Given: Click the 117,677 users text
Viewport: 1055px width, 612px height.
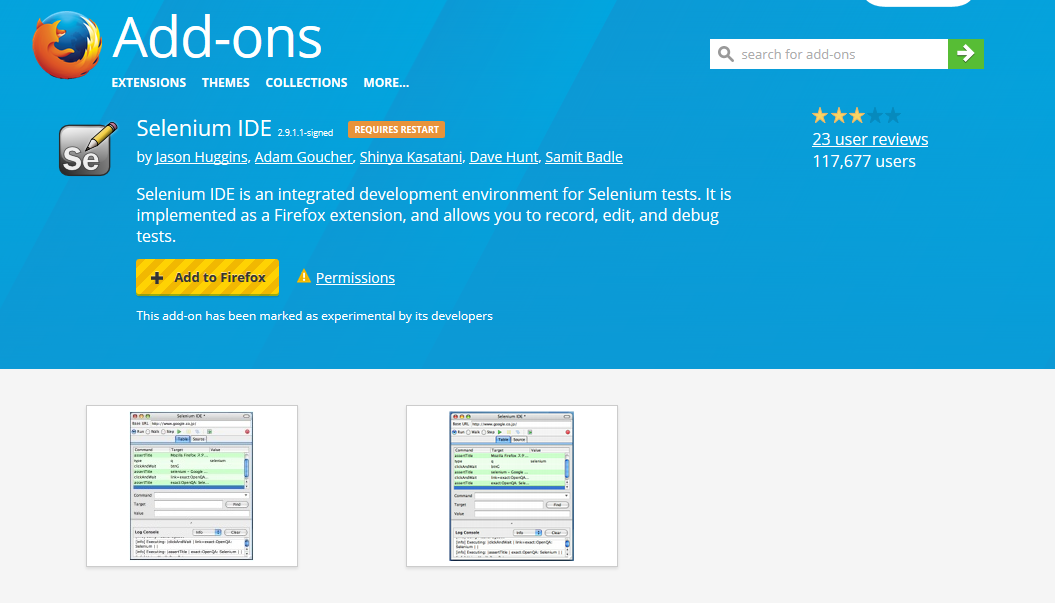Looking at the screenshot, I should (864, 161).
